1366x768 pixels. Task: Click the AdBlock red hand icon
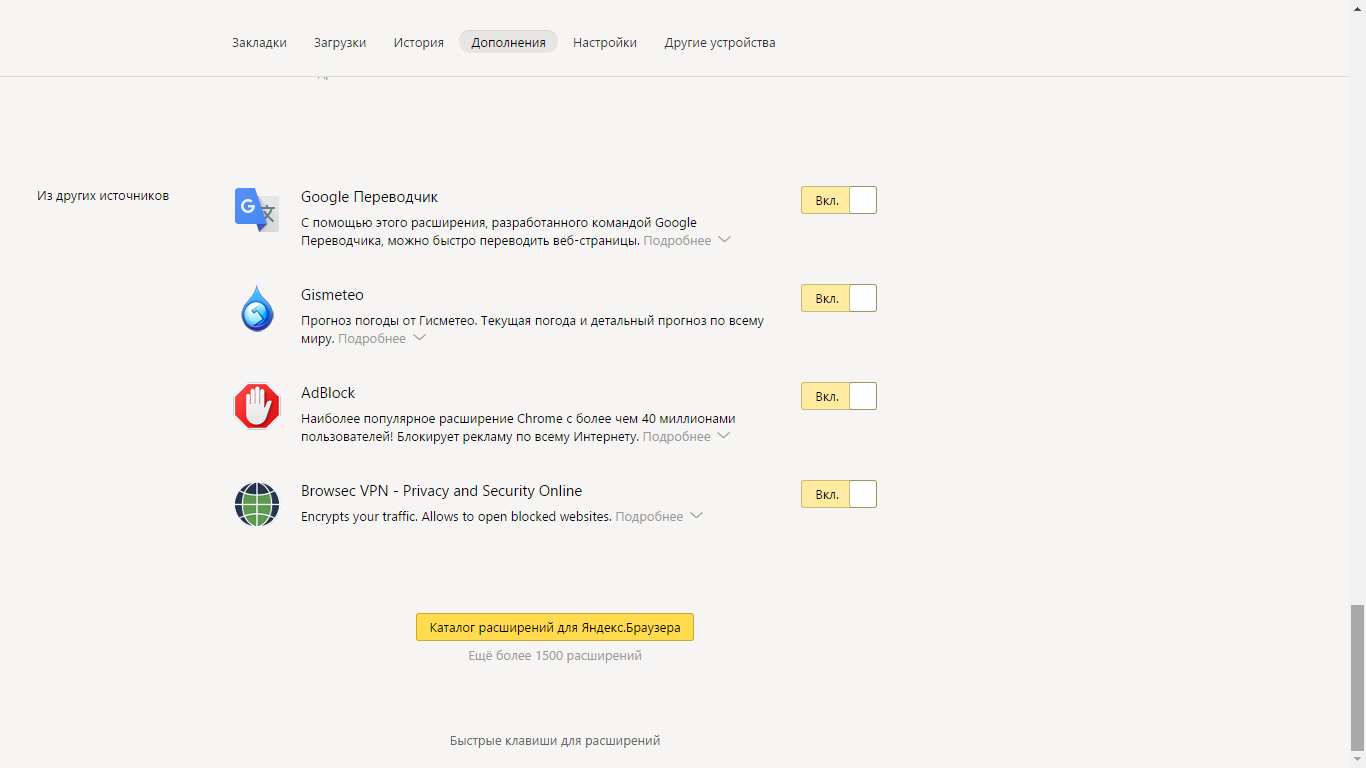(257, 406)
